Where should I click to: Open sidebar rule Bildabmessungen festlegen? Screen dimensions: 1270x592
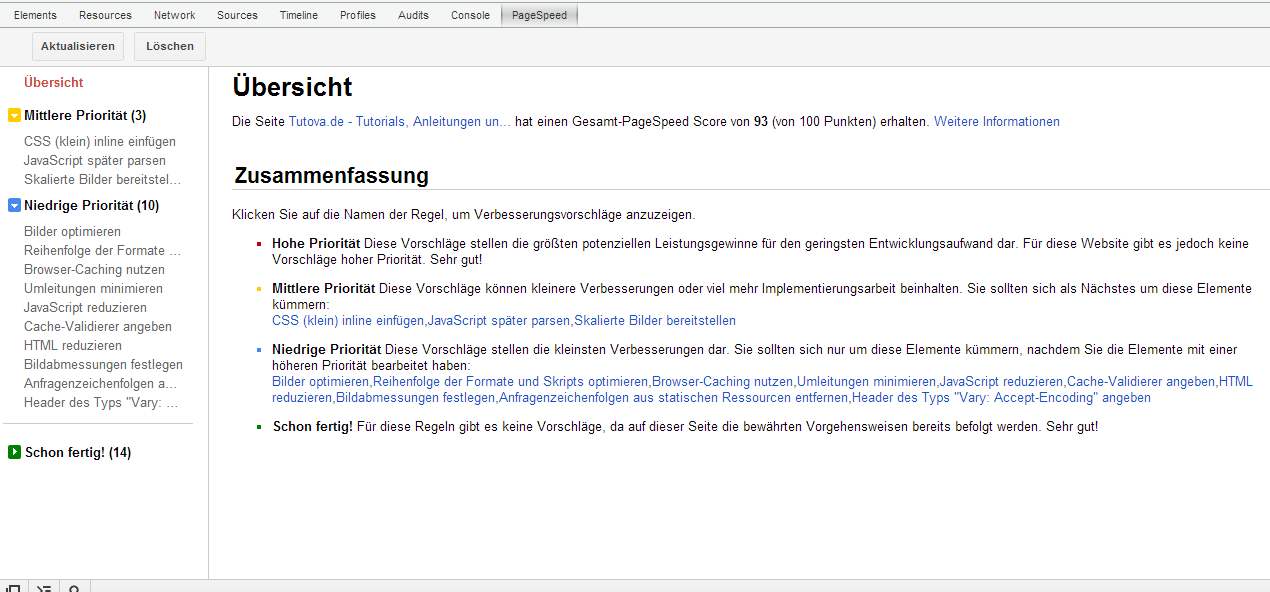pos(103,364)
